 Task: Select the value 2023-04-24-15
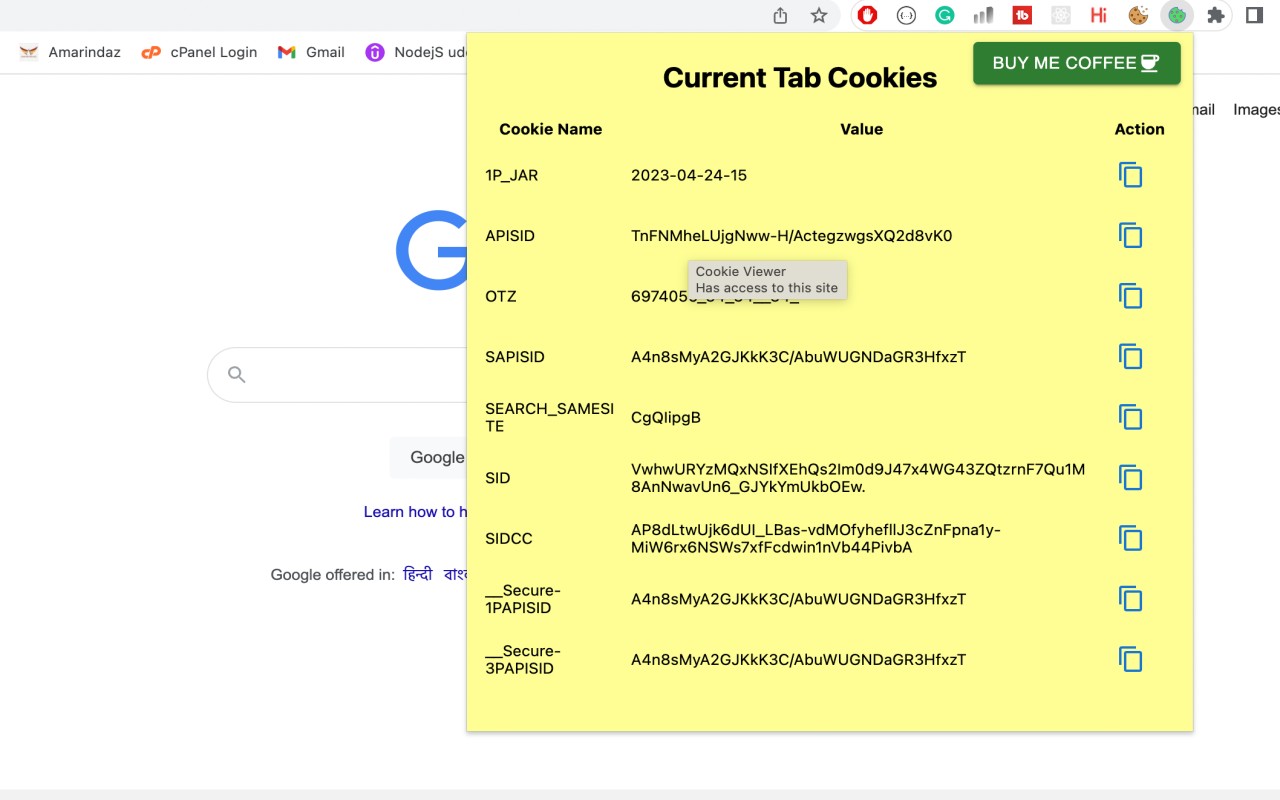tap(689, 175)
